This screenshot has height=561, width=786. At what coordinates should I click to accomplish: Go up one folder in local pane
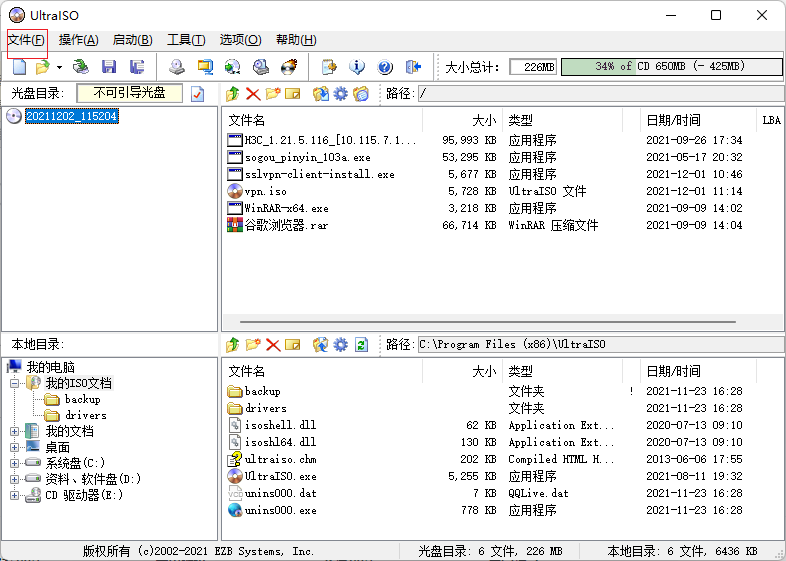[233, 344]
